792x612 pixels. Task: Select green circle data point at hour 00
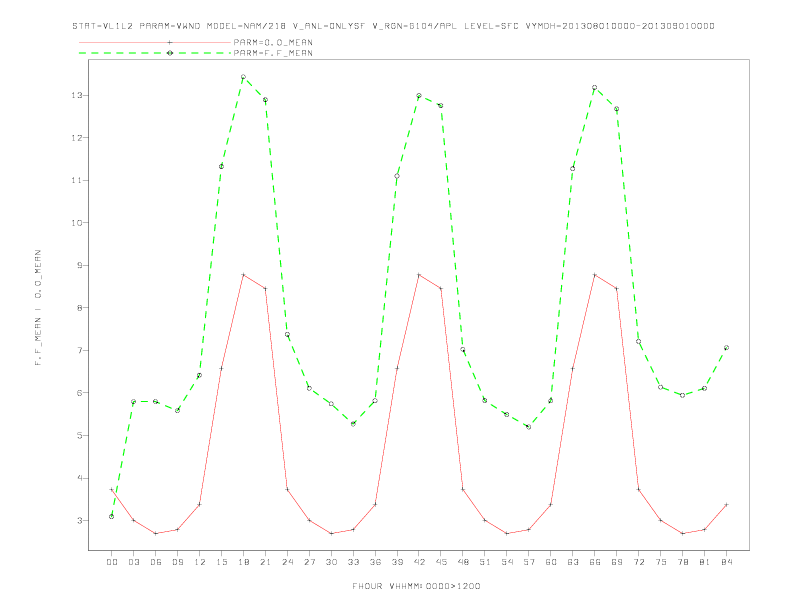pyautogui.click(x=111, y=517)
